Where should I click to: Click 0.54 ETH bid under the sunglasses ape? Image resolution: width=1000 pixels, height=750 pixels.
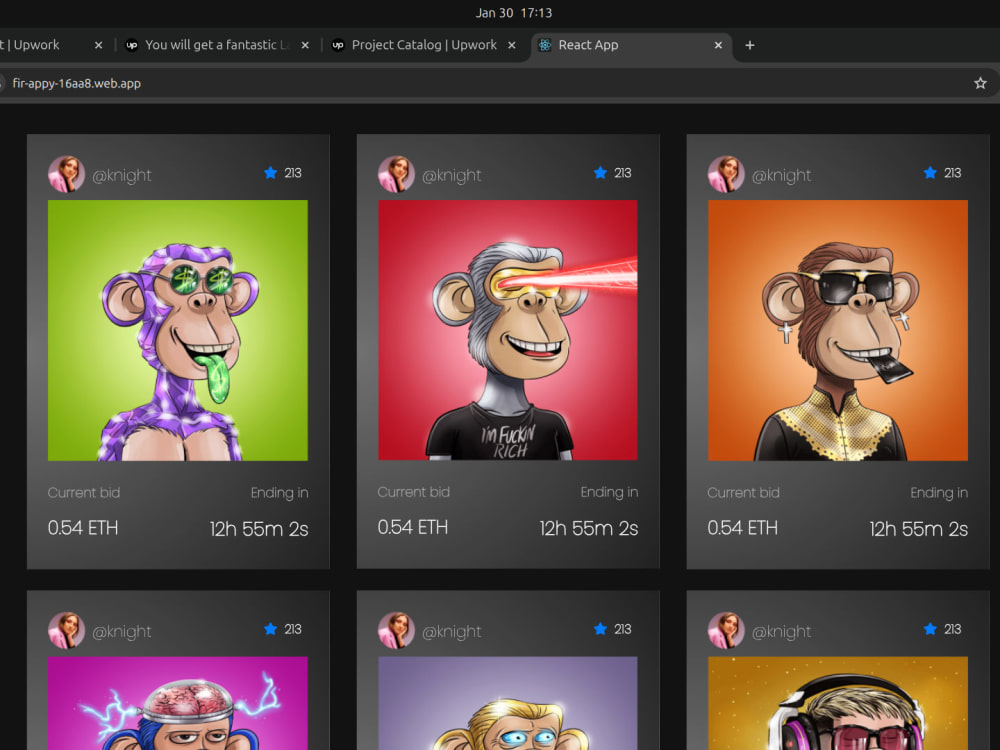coord(742,528)
